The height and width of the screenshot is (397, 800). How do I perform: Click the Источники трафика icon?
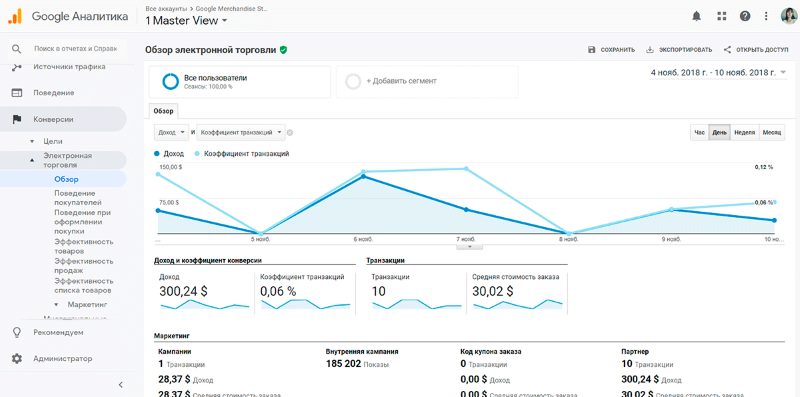coord(17,67)
